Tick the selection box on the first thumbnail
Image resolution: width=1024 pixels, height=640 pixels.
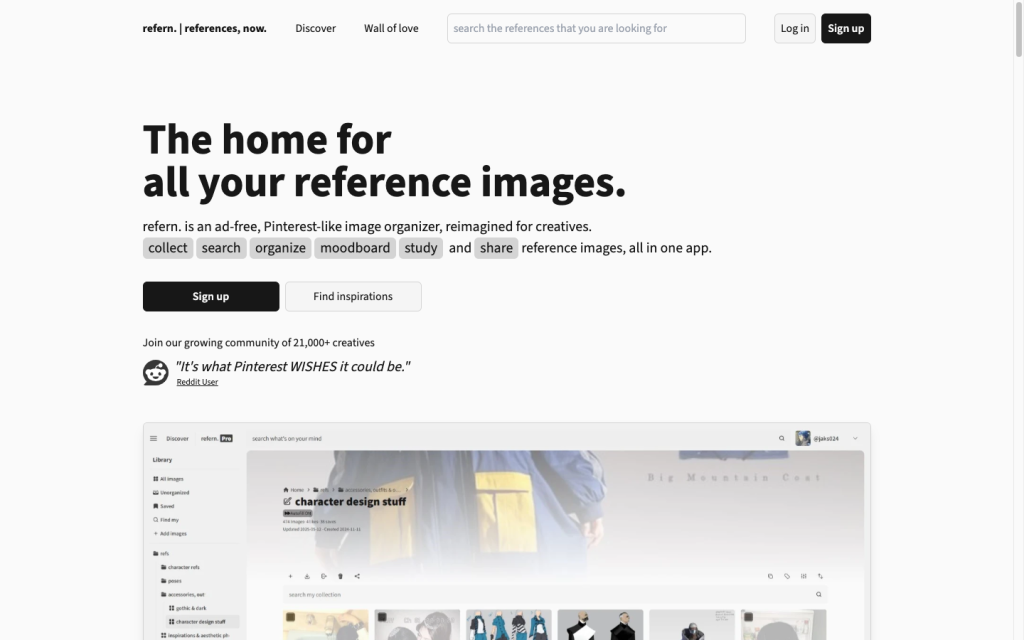point(289,617)
